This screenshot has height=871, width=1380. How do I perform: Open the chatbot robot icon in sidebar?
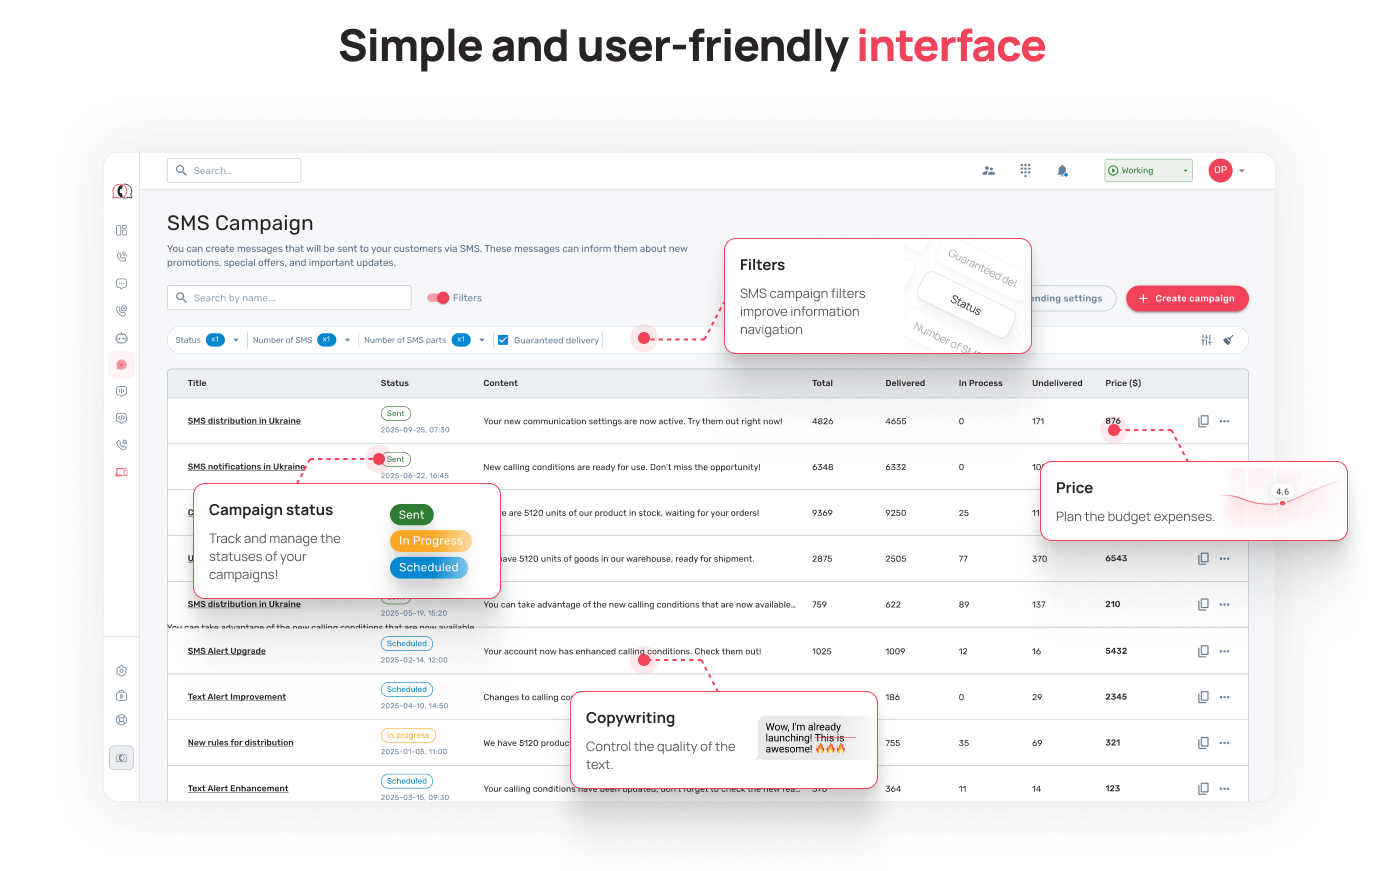pyautogui.click(x=121, y=338)
